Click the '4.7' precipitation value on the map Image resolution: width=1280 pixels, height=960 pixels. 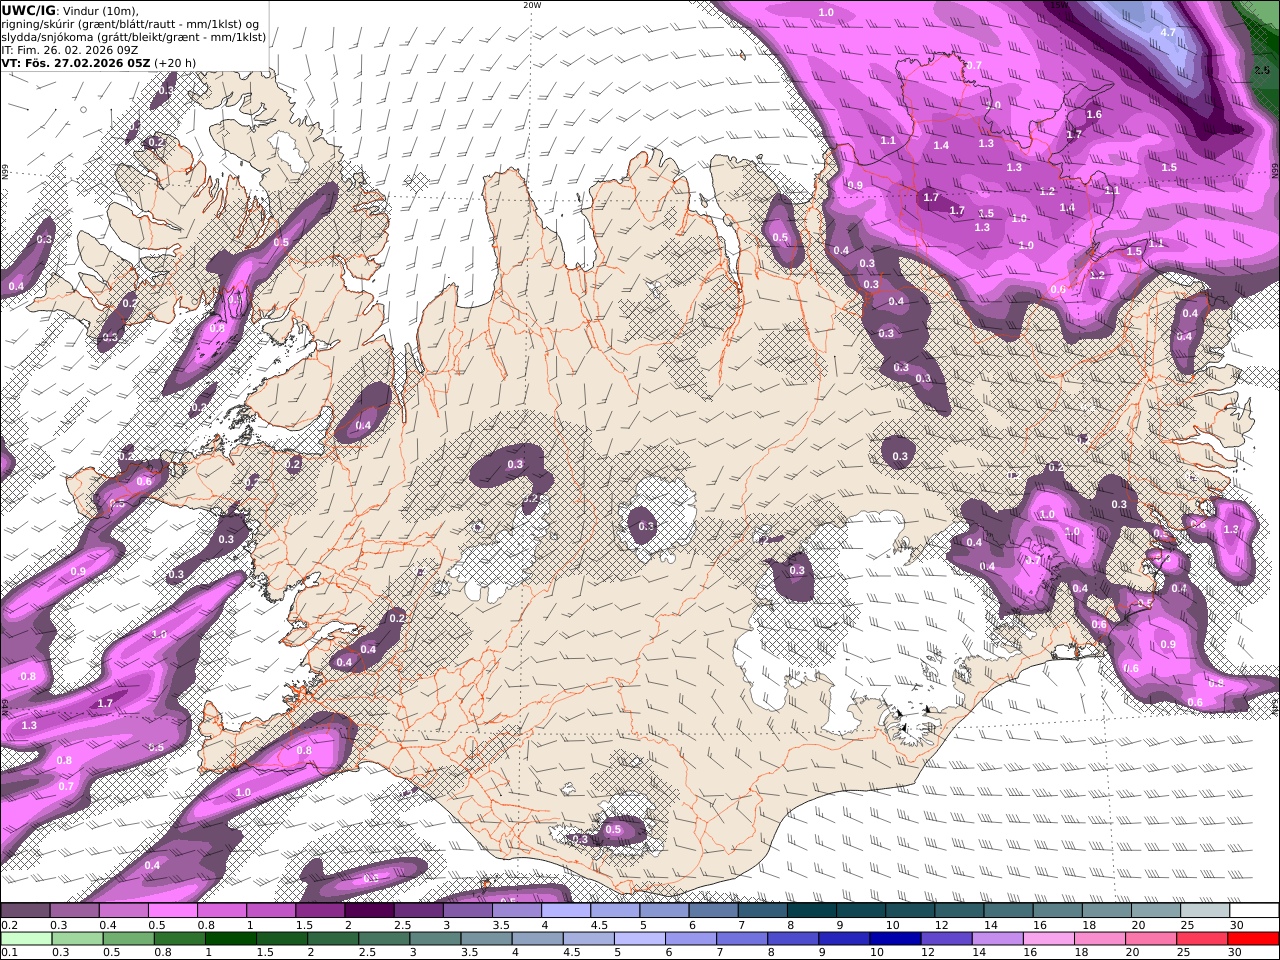coord(1168,32)
